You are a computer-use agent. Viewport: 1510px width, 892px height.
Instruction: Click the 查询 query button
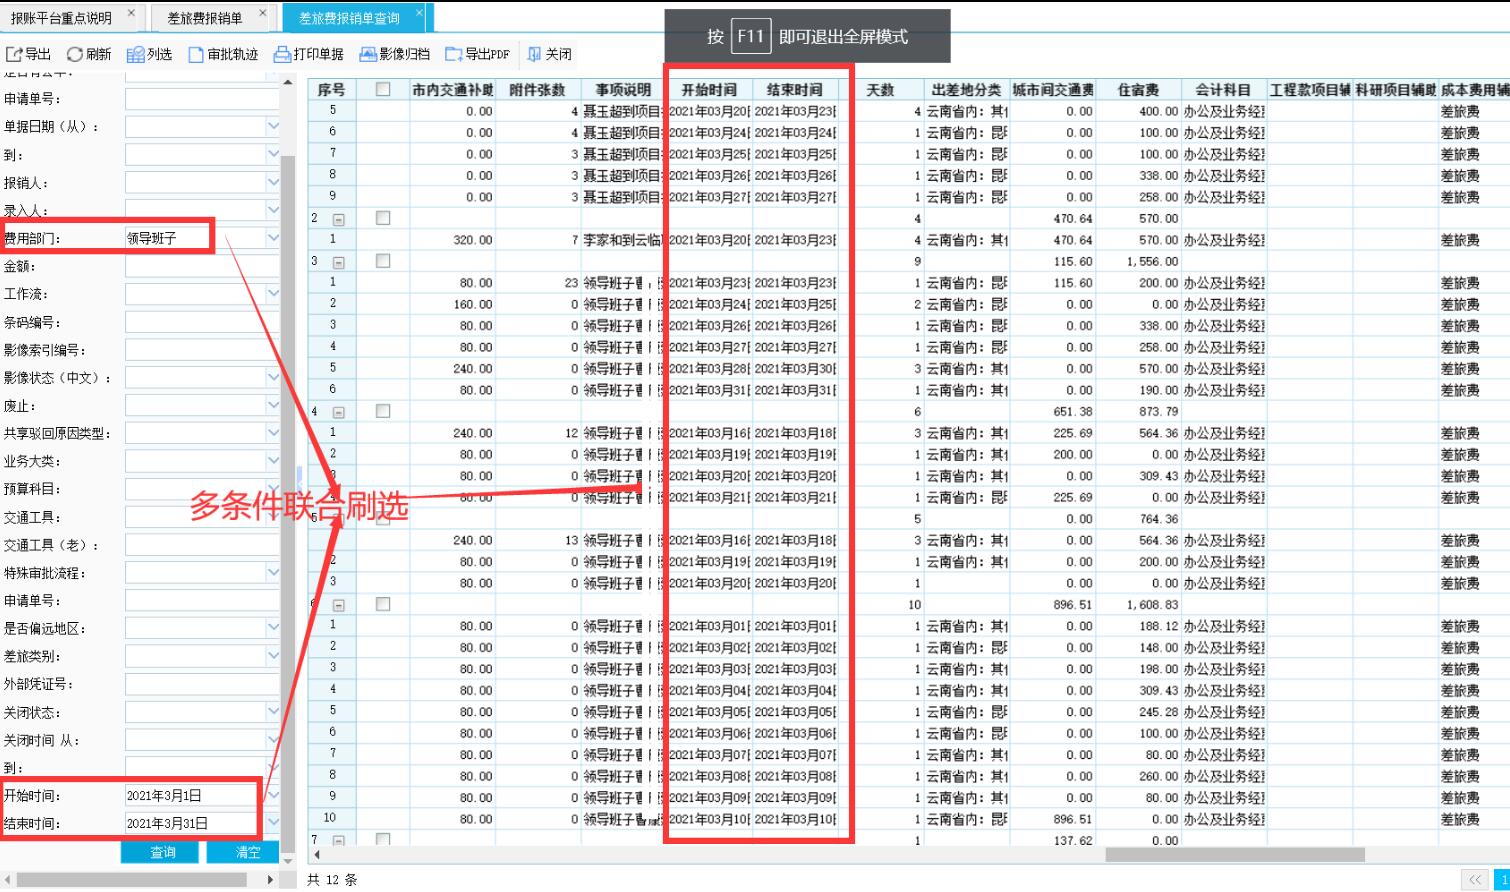point(163,852)
